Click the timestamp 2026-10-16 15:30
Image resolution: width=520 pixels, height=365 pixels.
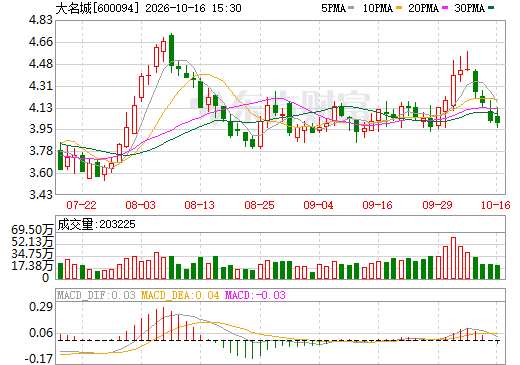click(193, 8)
